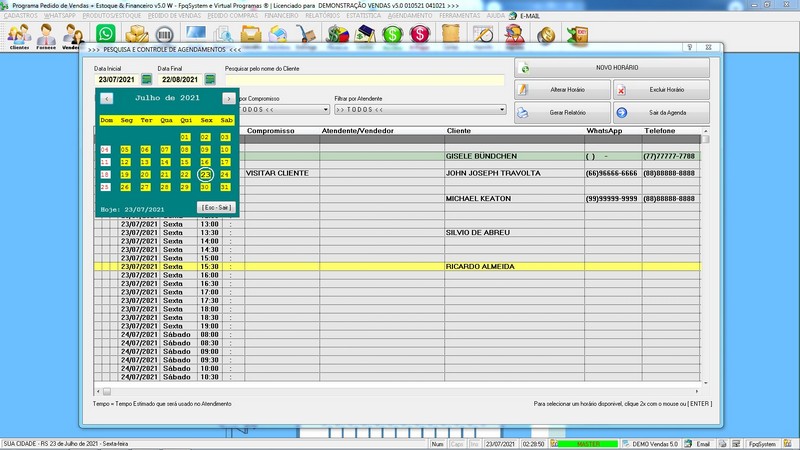This screenshot has height=450, width=800.
Task: Click the vertical scrollbar down arrow
Action: pyautogui.click(x=706, y=383)
